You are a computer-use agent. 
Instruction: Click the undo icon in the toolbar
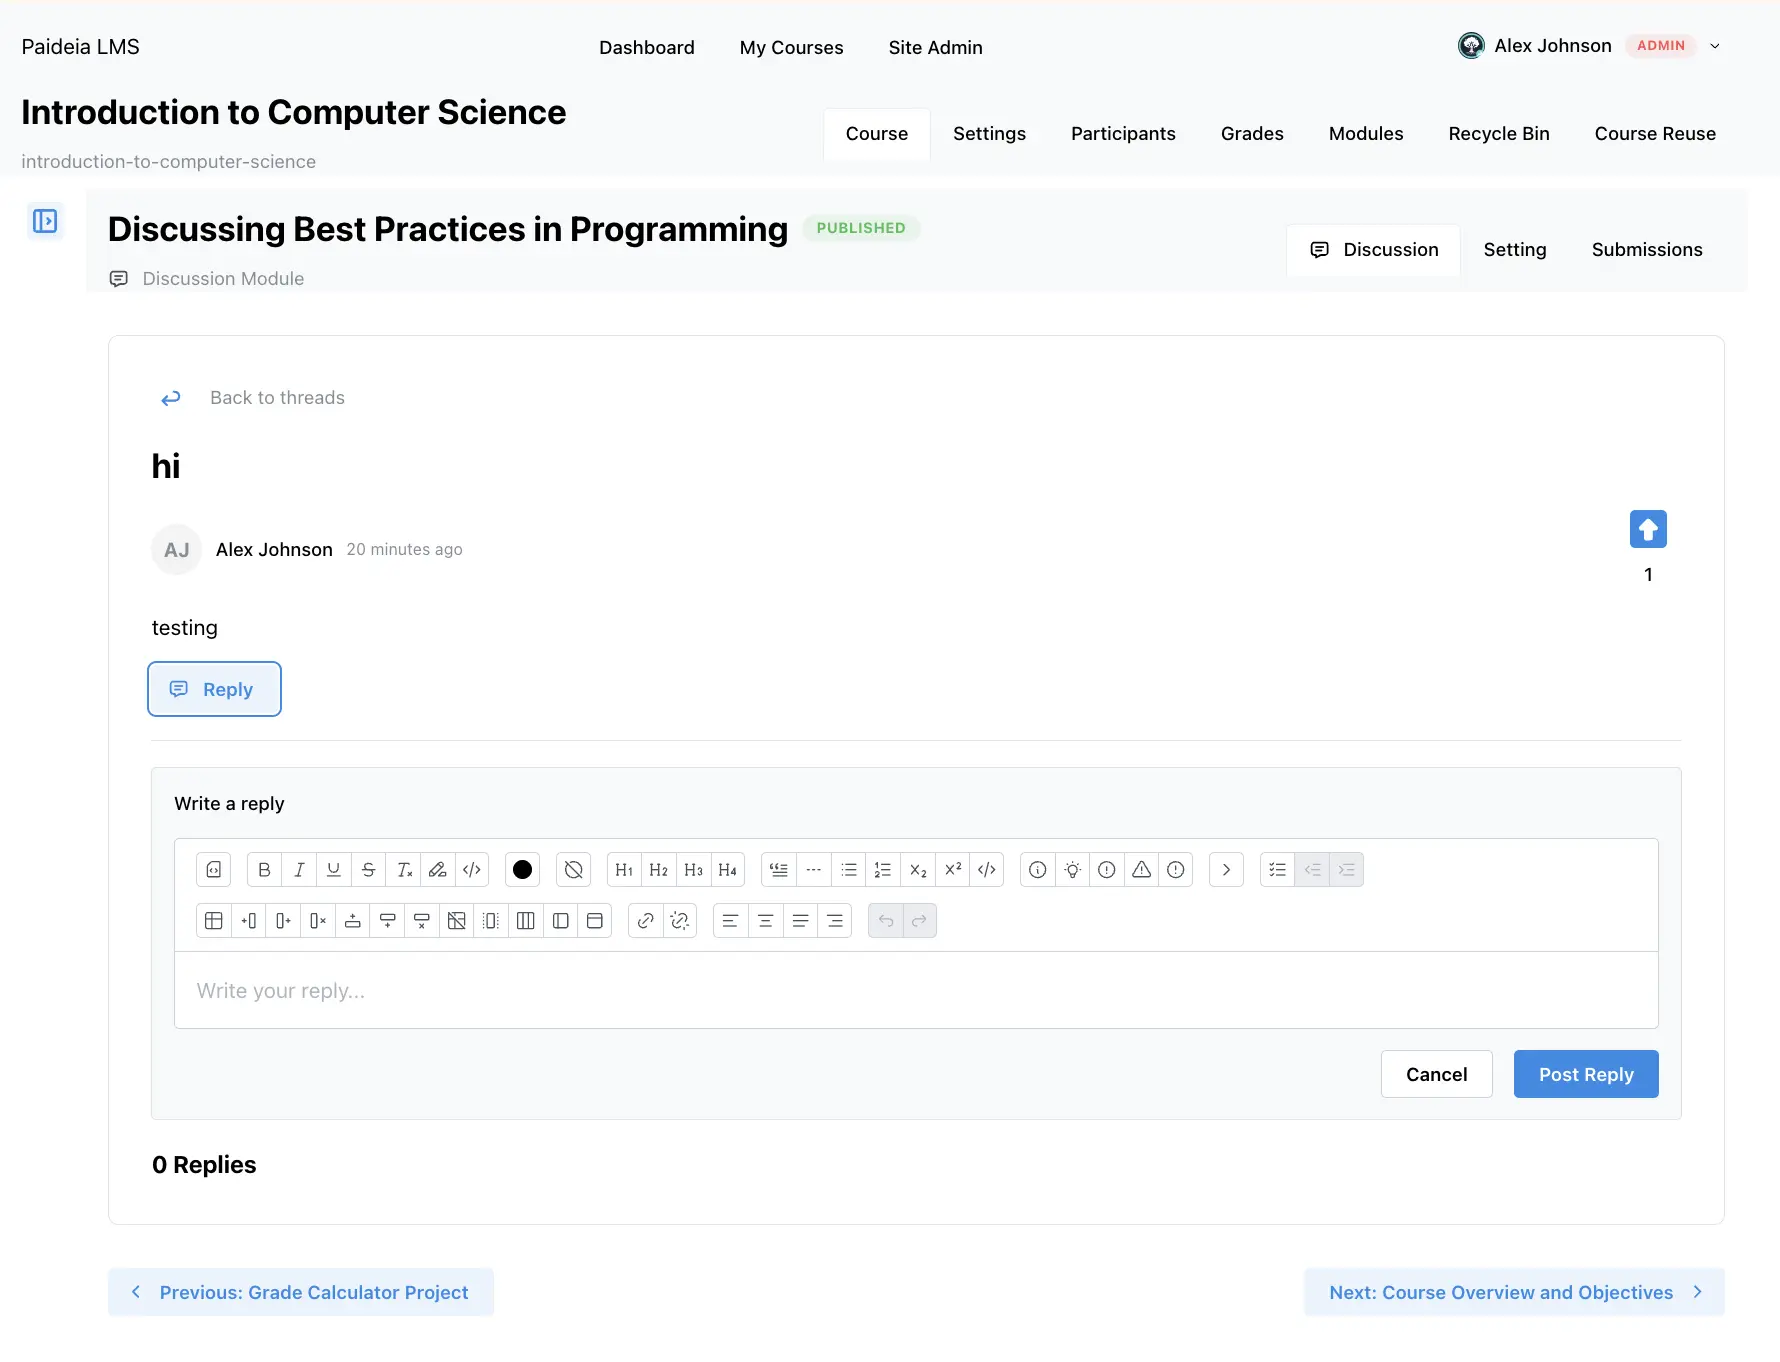pos(886,920)
